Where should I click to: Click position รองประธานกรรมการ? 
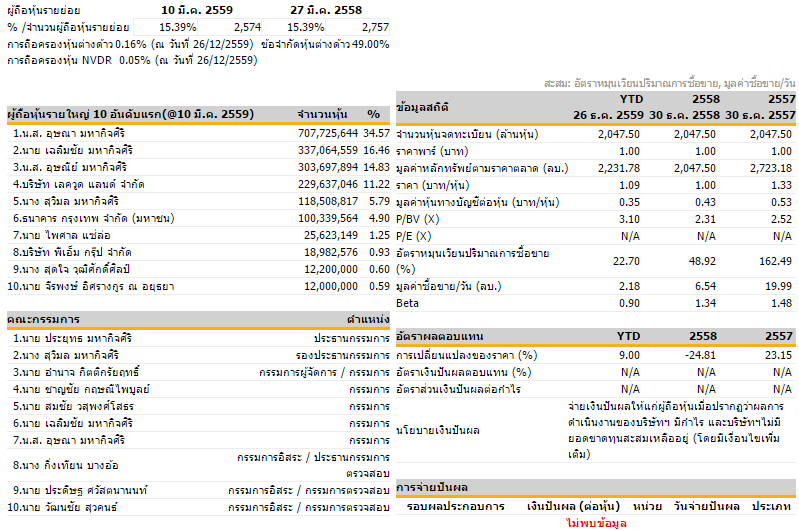[342, 355]
